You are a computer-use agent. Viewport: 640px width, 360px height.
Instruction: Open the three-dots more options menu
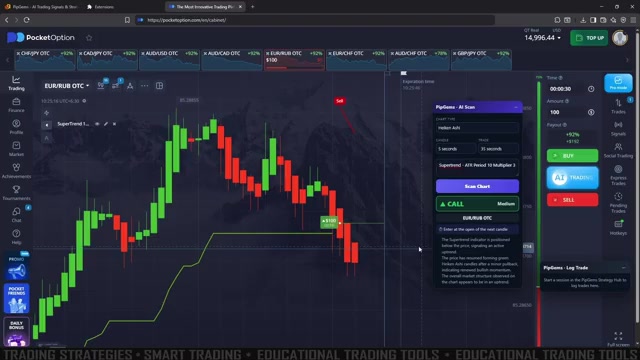click(x=144, y=86)
